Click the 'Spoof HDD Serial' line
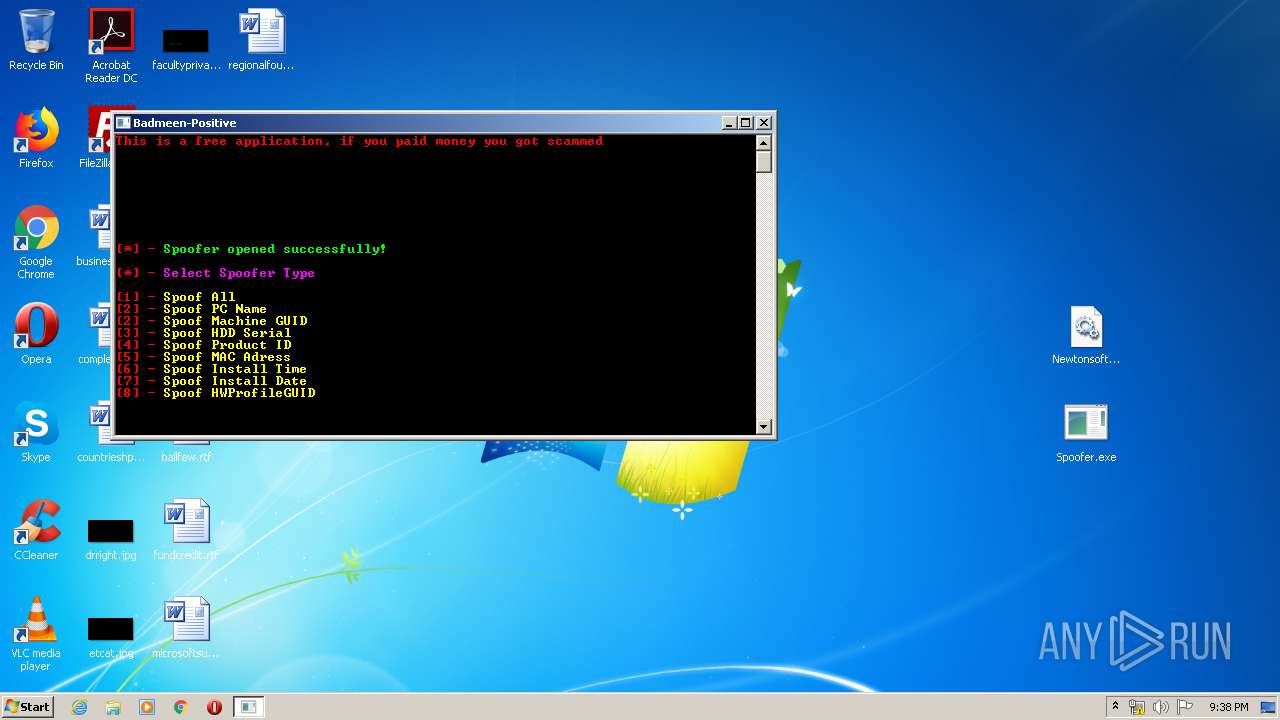Image resolution: width=1280 pixels, height=720 pixels. point(204,333)
